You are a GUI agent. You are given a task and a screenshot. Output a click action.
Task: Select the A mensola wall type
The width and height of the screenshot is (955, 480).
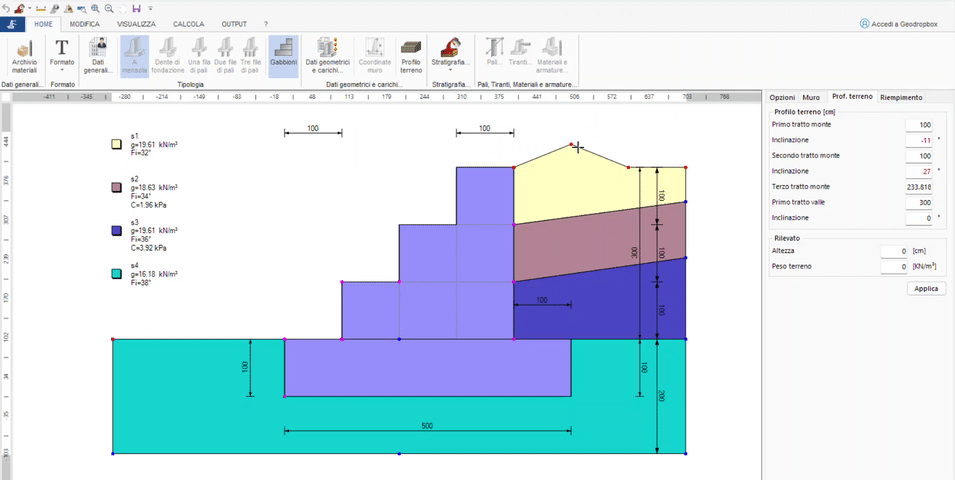click(134, 56)
